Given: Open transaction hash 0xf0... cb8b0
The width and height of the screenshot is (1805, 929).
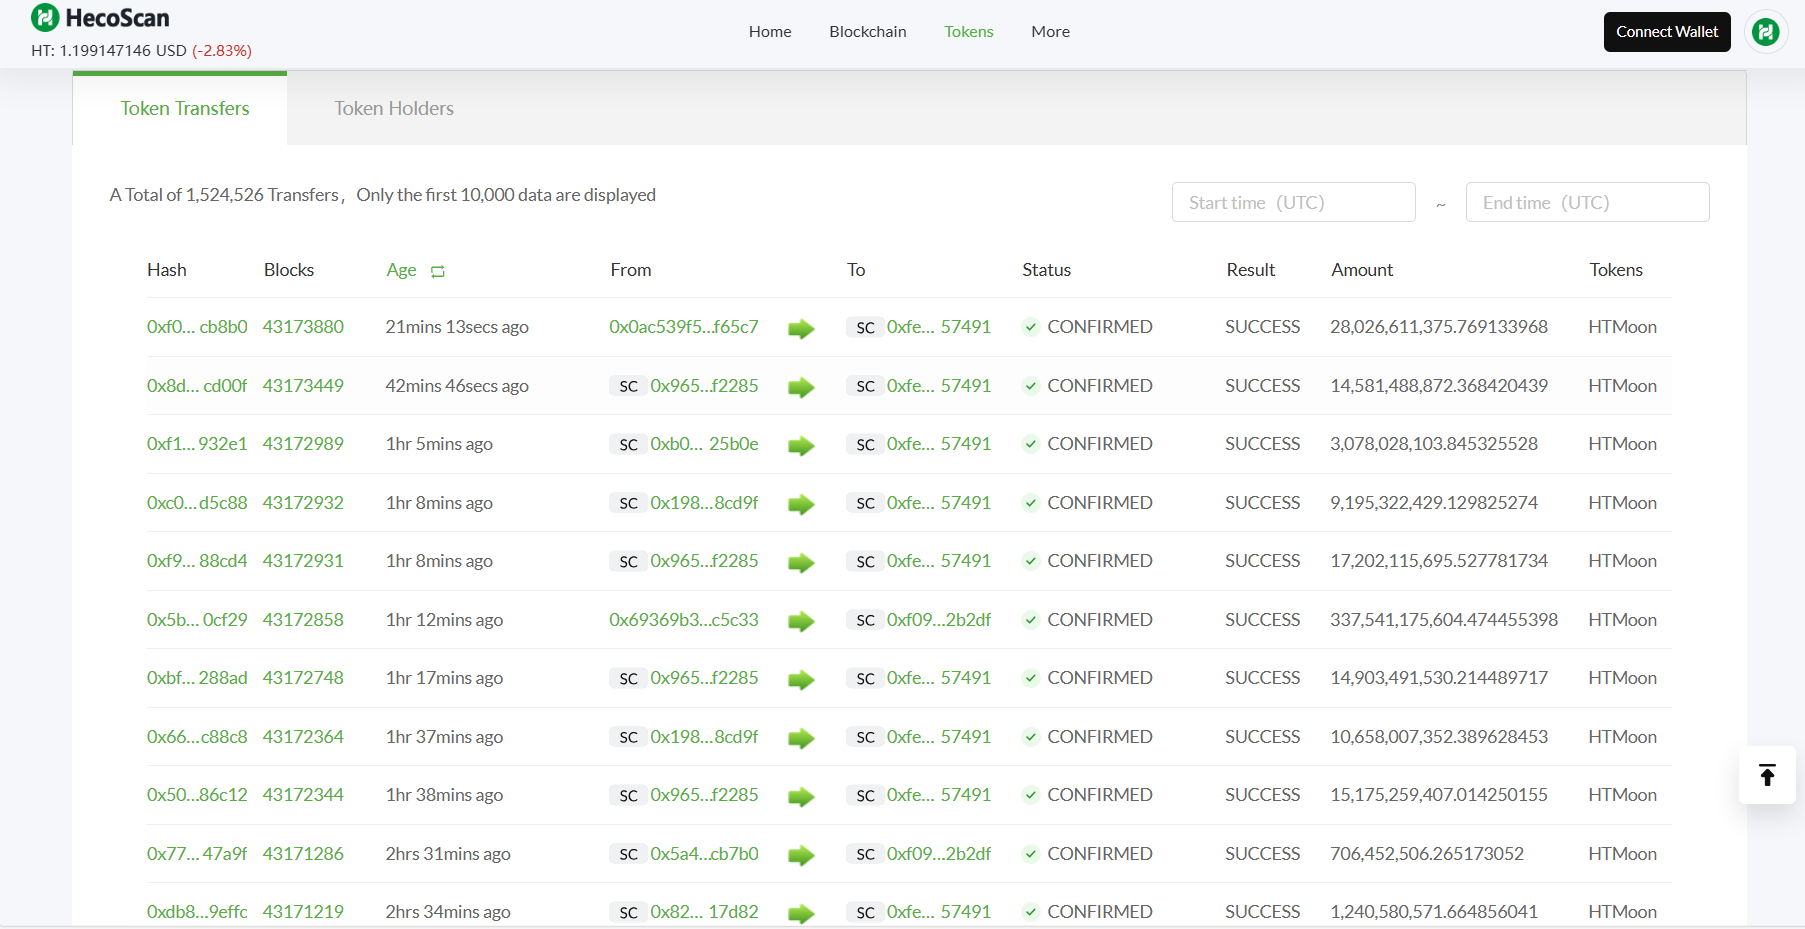Looking at the screenshot, I should [197, 327].
